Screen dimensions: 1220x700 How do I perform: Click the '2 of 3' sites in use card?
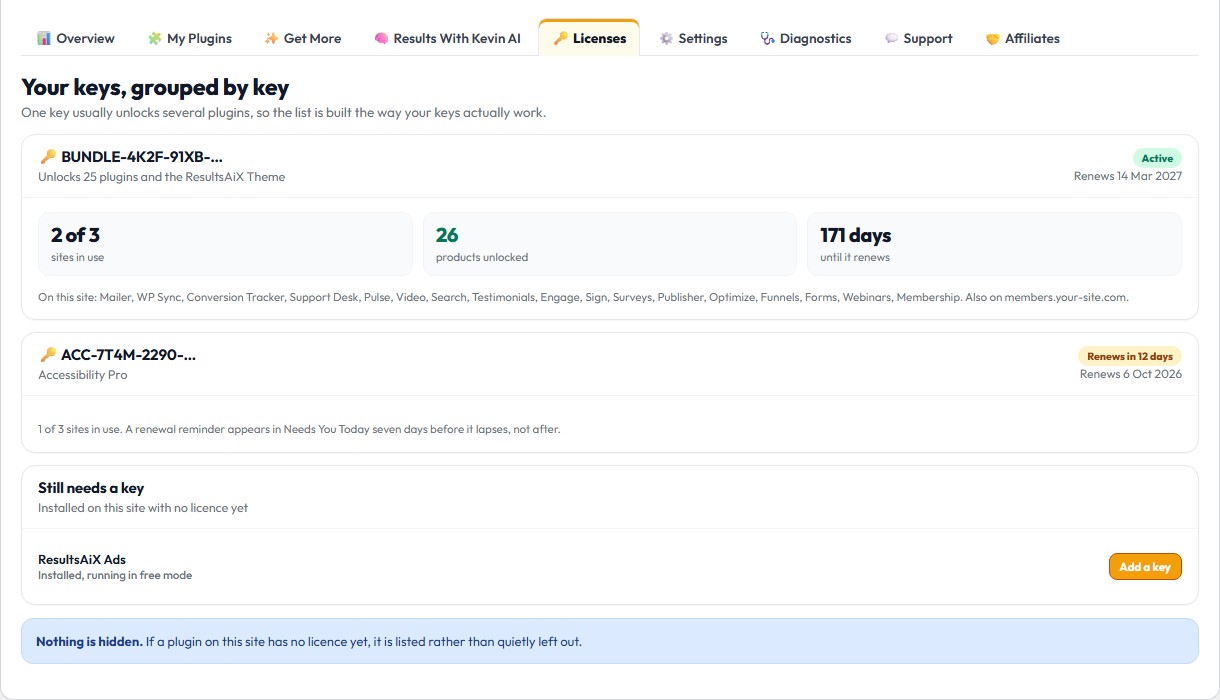(225, 244)
